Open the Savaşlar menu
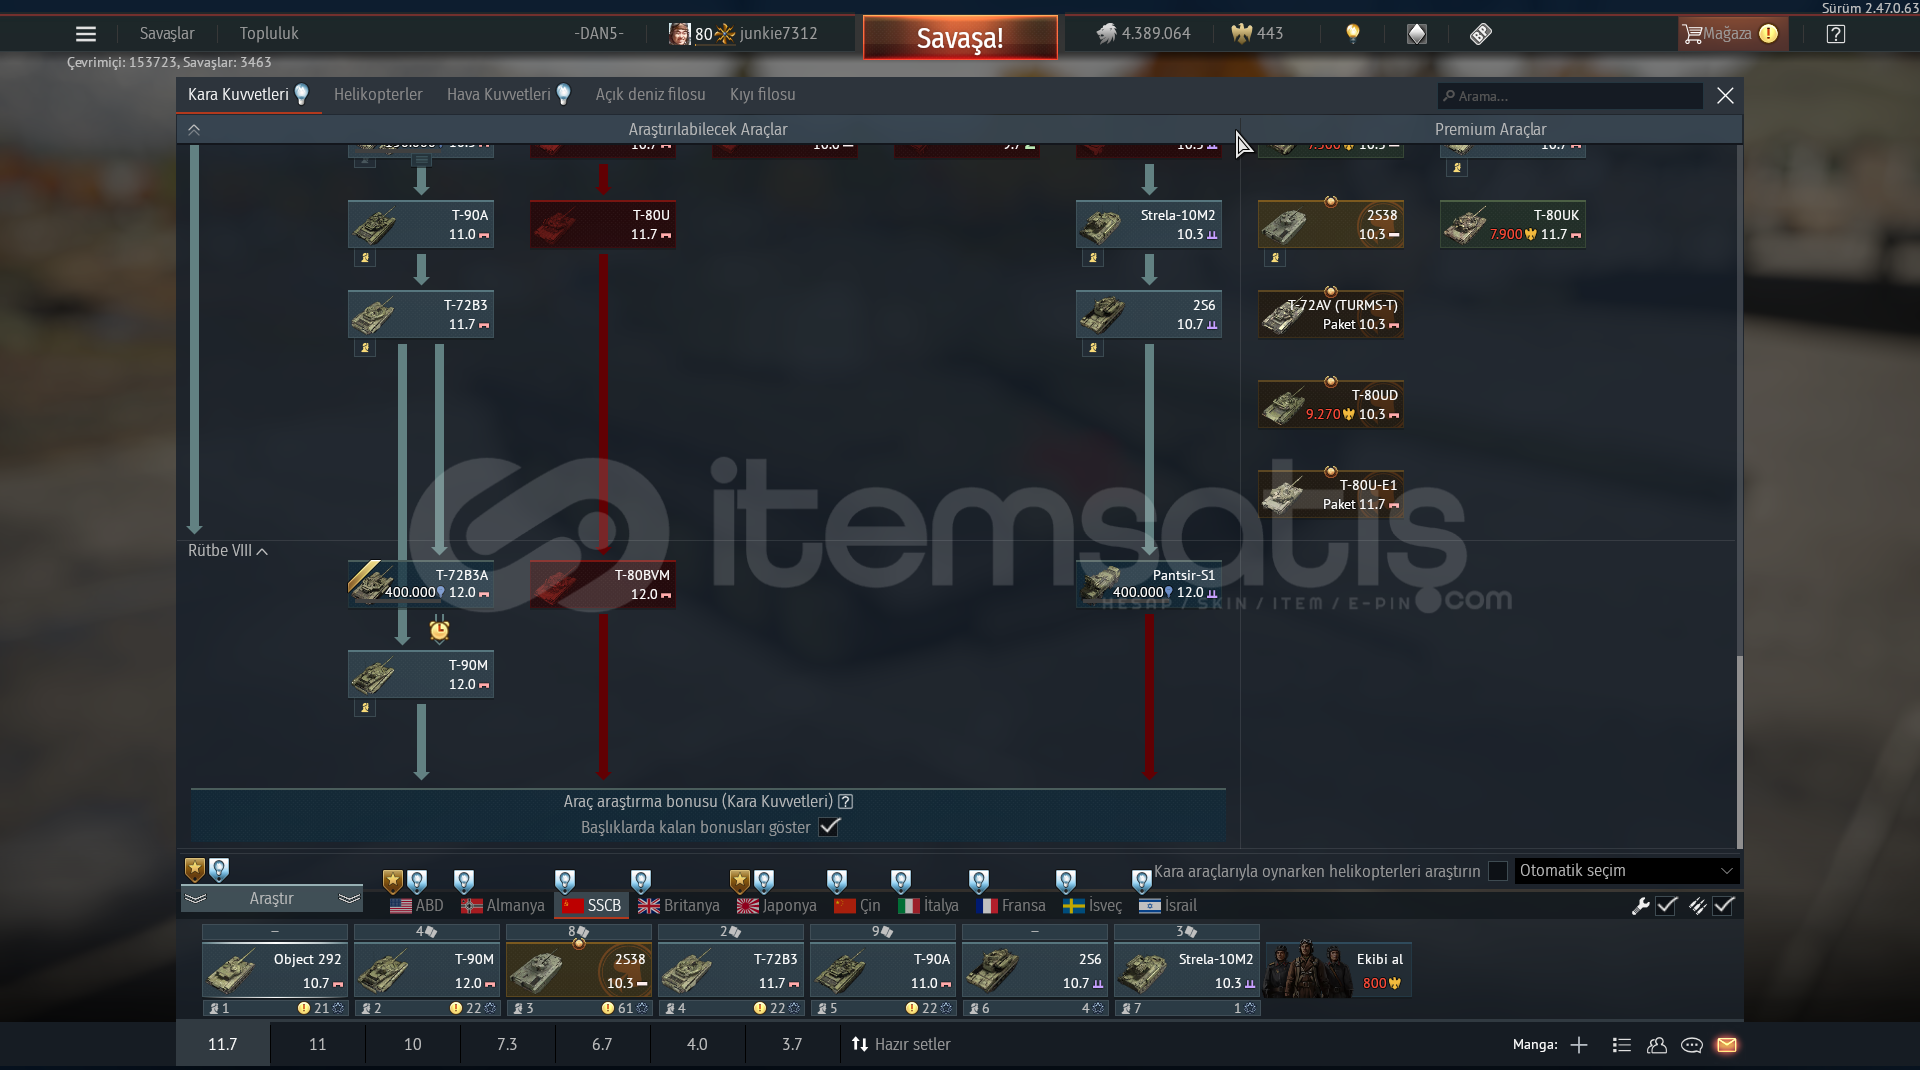Viewport: 1920px width, 1070px height. pyautogui.click(x=167, y=33)
